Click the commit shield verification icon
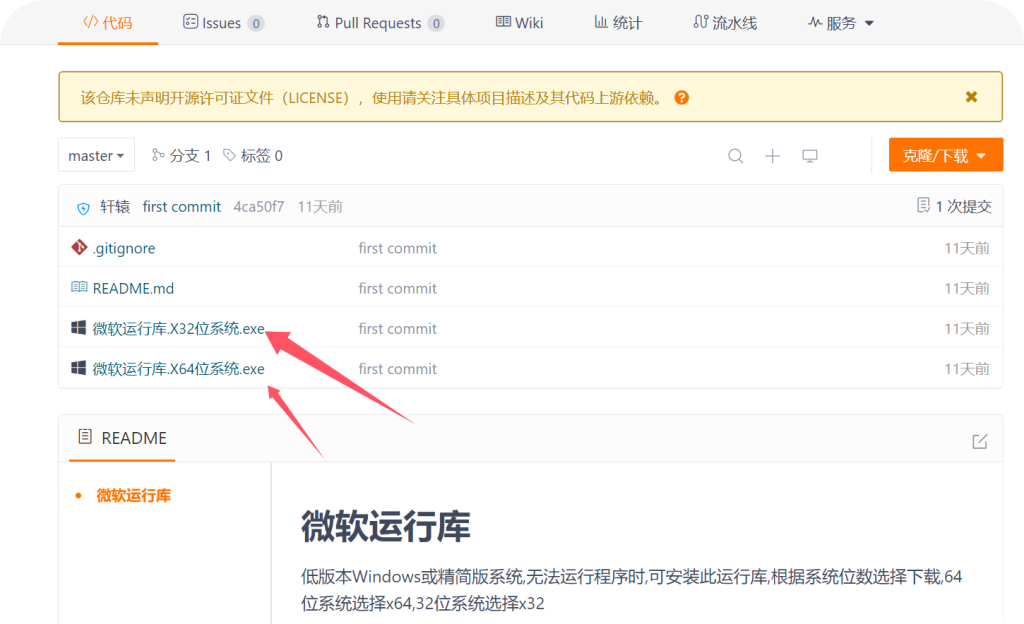This screenshot has height=624, width=1024. (x=83, y=208)
